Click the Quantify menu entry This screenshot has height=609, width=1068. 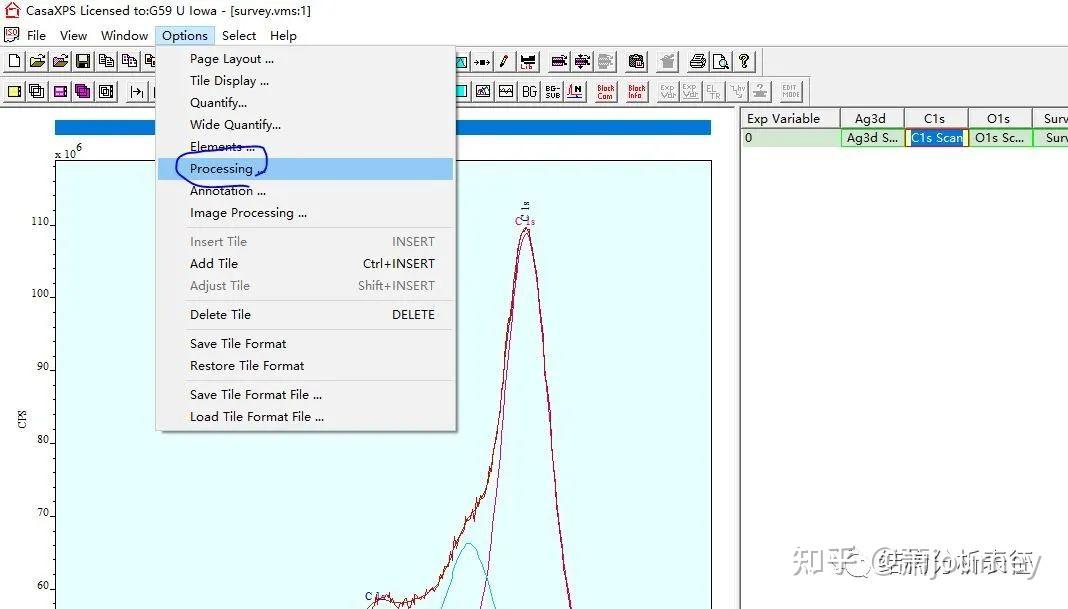(218, 102)
